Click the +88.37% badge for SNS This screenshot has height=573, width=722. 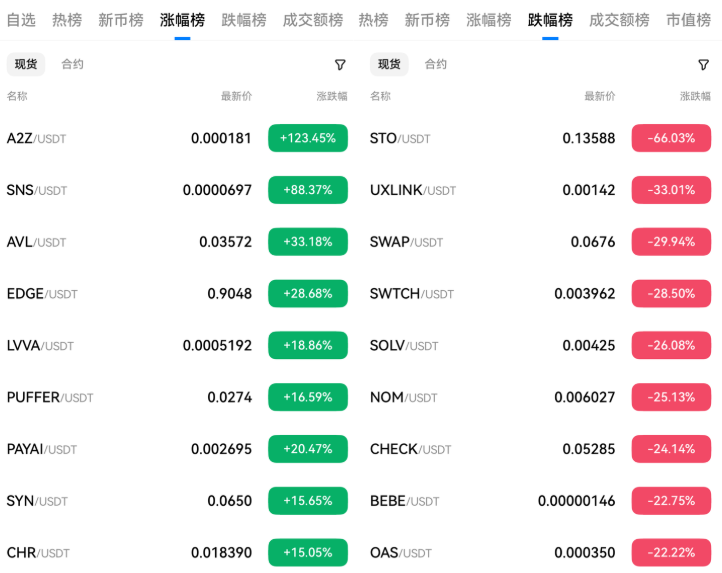point(308,190)
